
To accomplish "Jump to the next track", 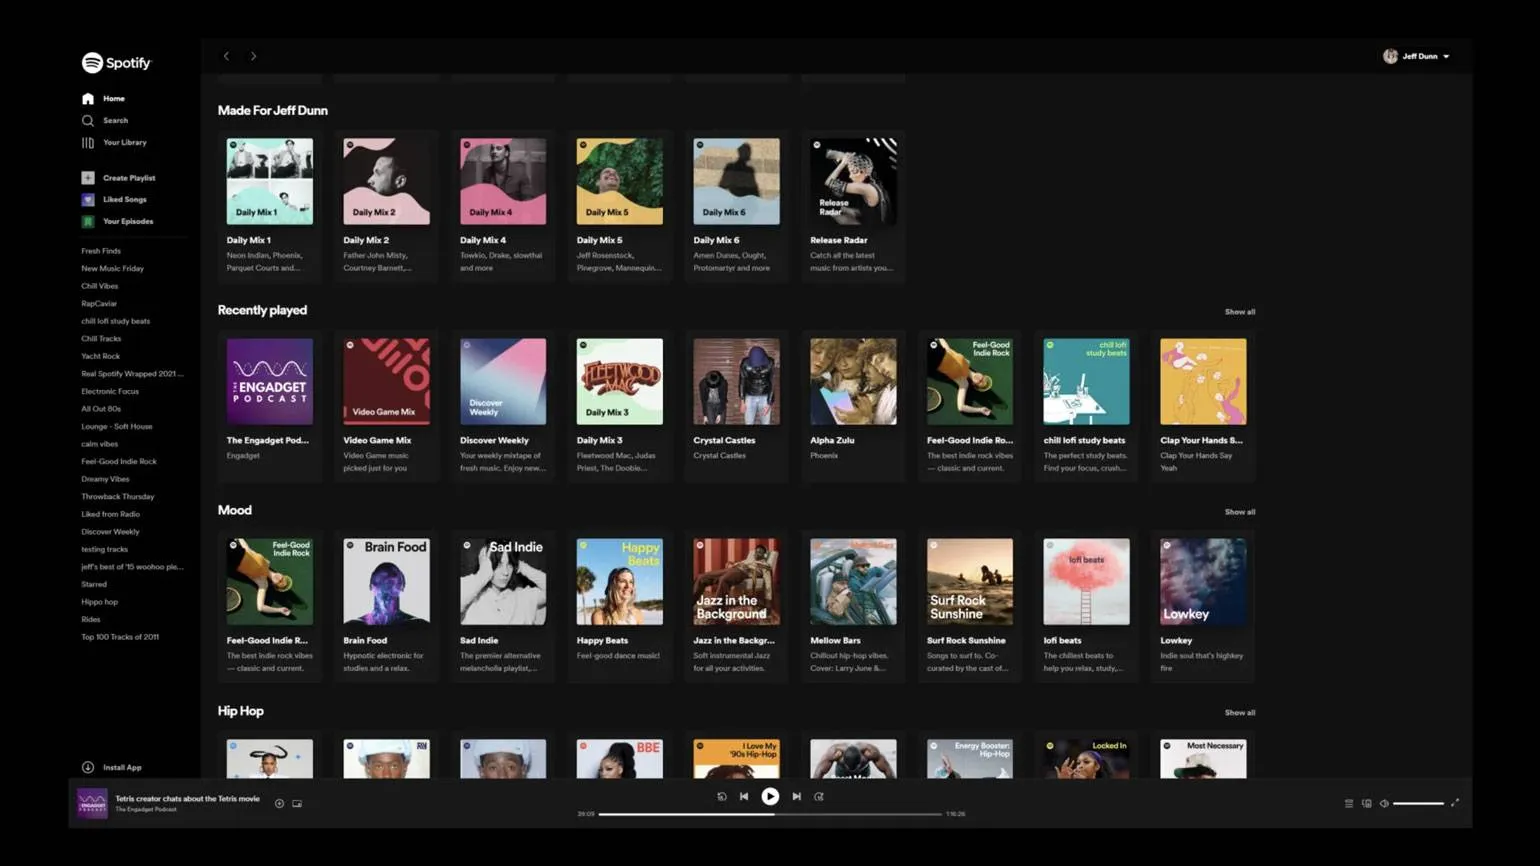I will 797,797.
